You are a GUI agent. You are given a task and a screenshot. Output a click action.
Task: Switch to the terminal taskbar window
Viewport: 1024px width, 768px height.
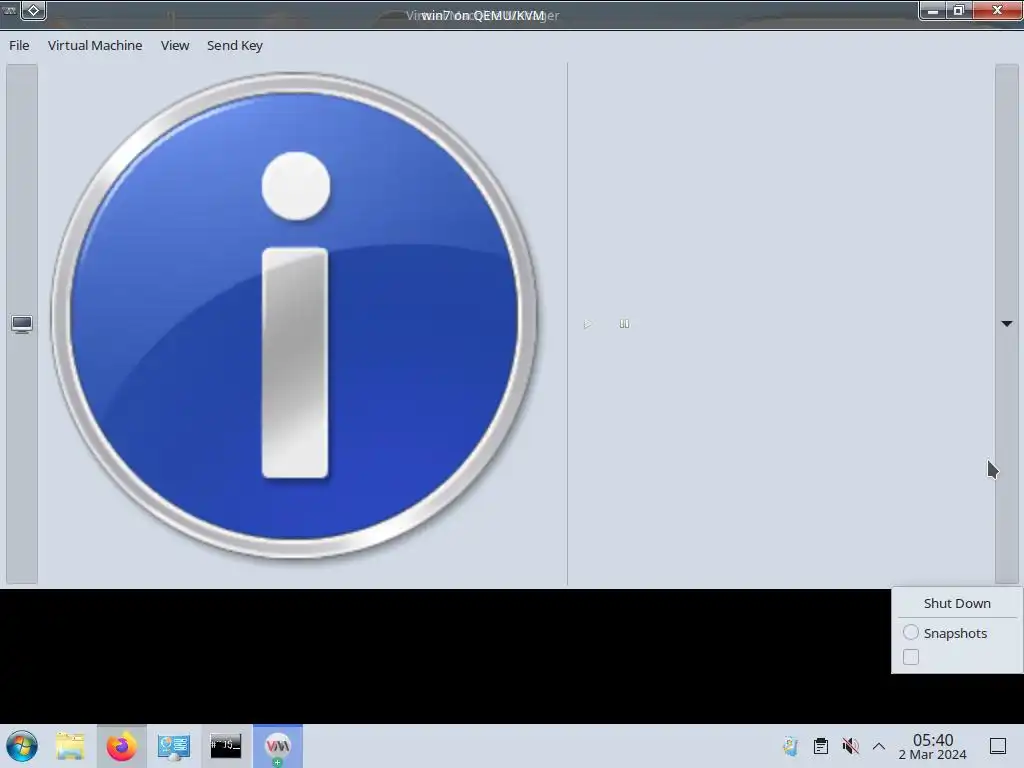[225, 746]
